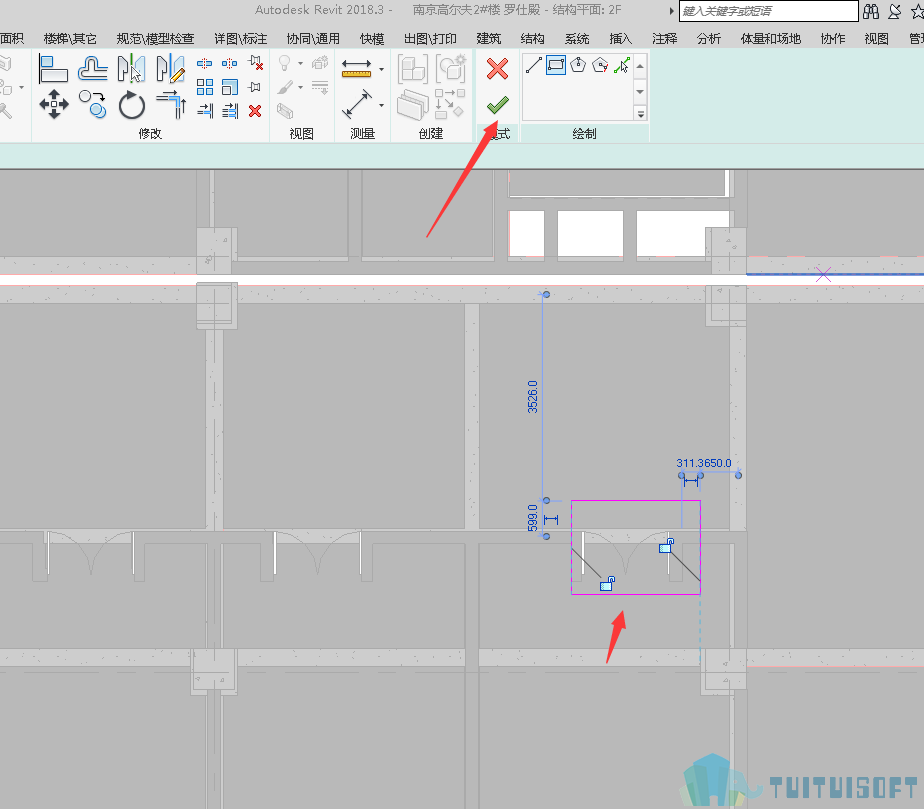Select the Inscribed Polygon draw tool
Image resolution: width=924 pixels, height=809 pixels.
click(x=578, y=65)
